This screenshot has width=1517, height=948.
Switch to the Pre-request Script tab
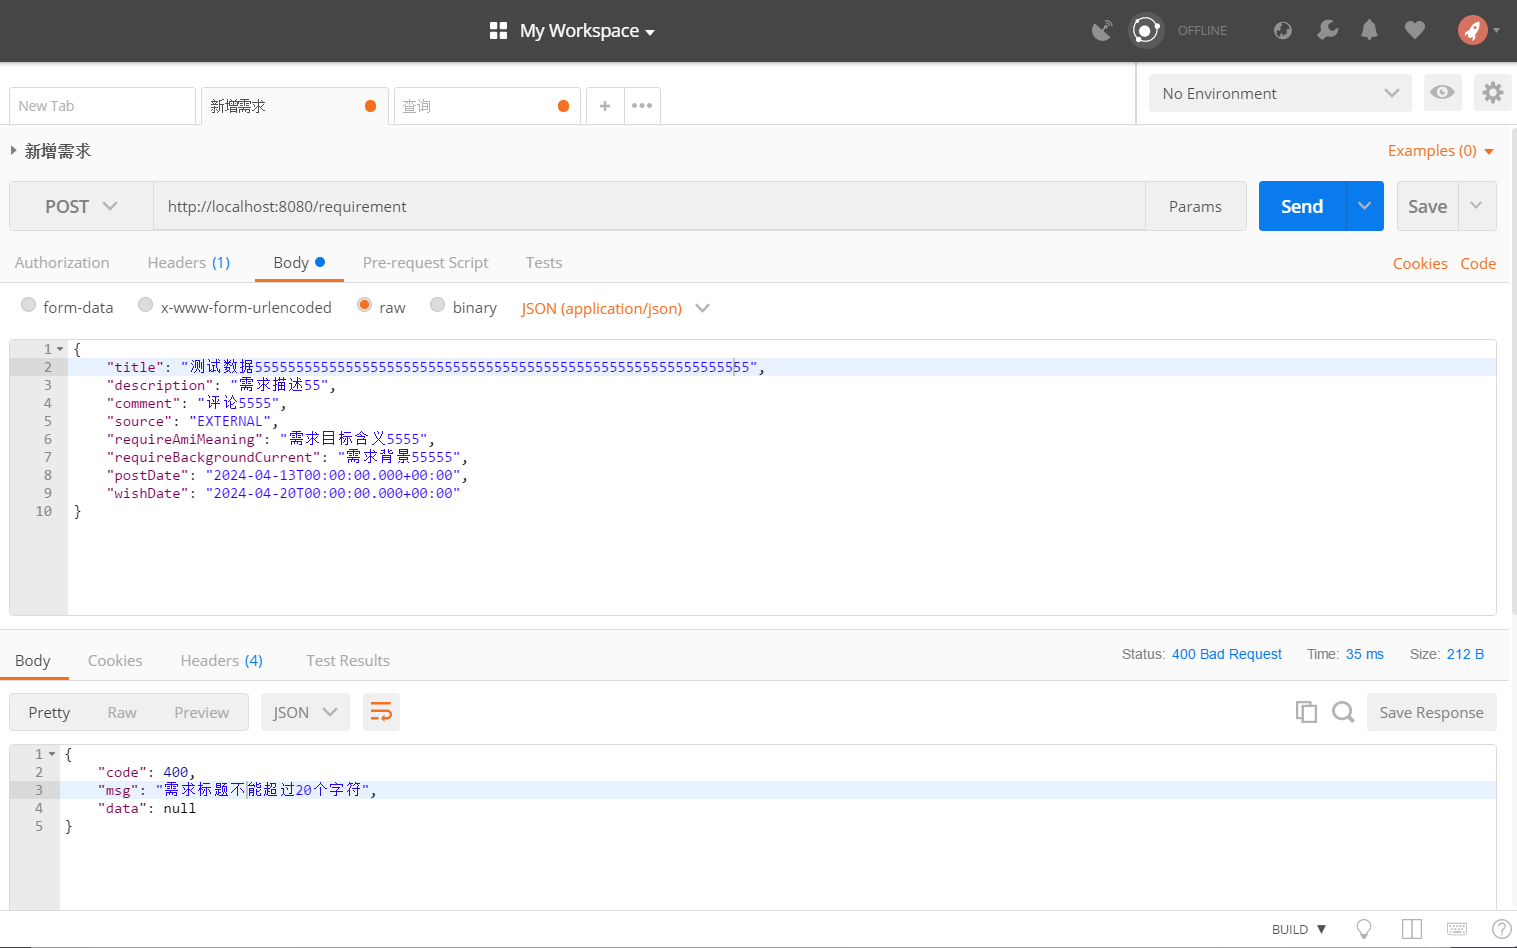(425, 263)
